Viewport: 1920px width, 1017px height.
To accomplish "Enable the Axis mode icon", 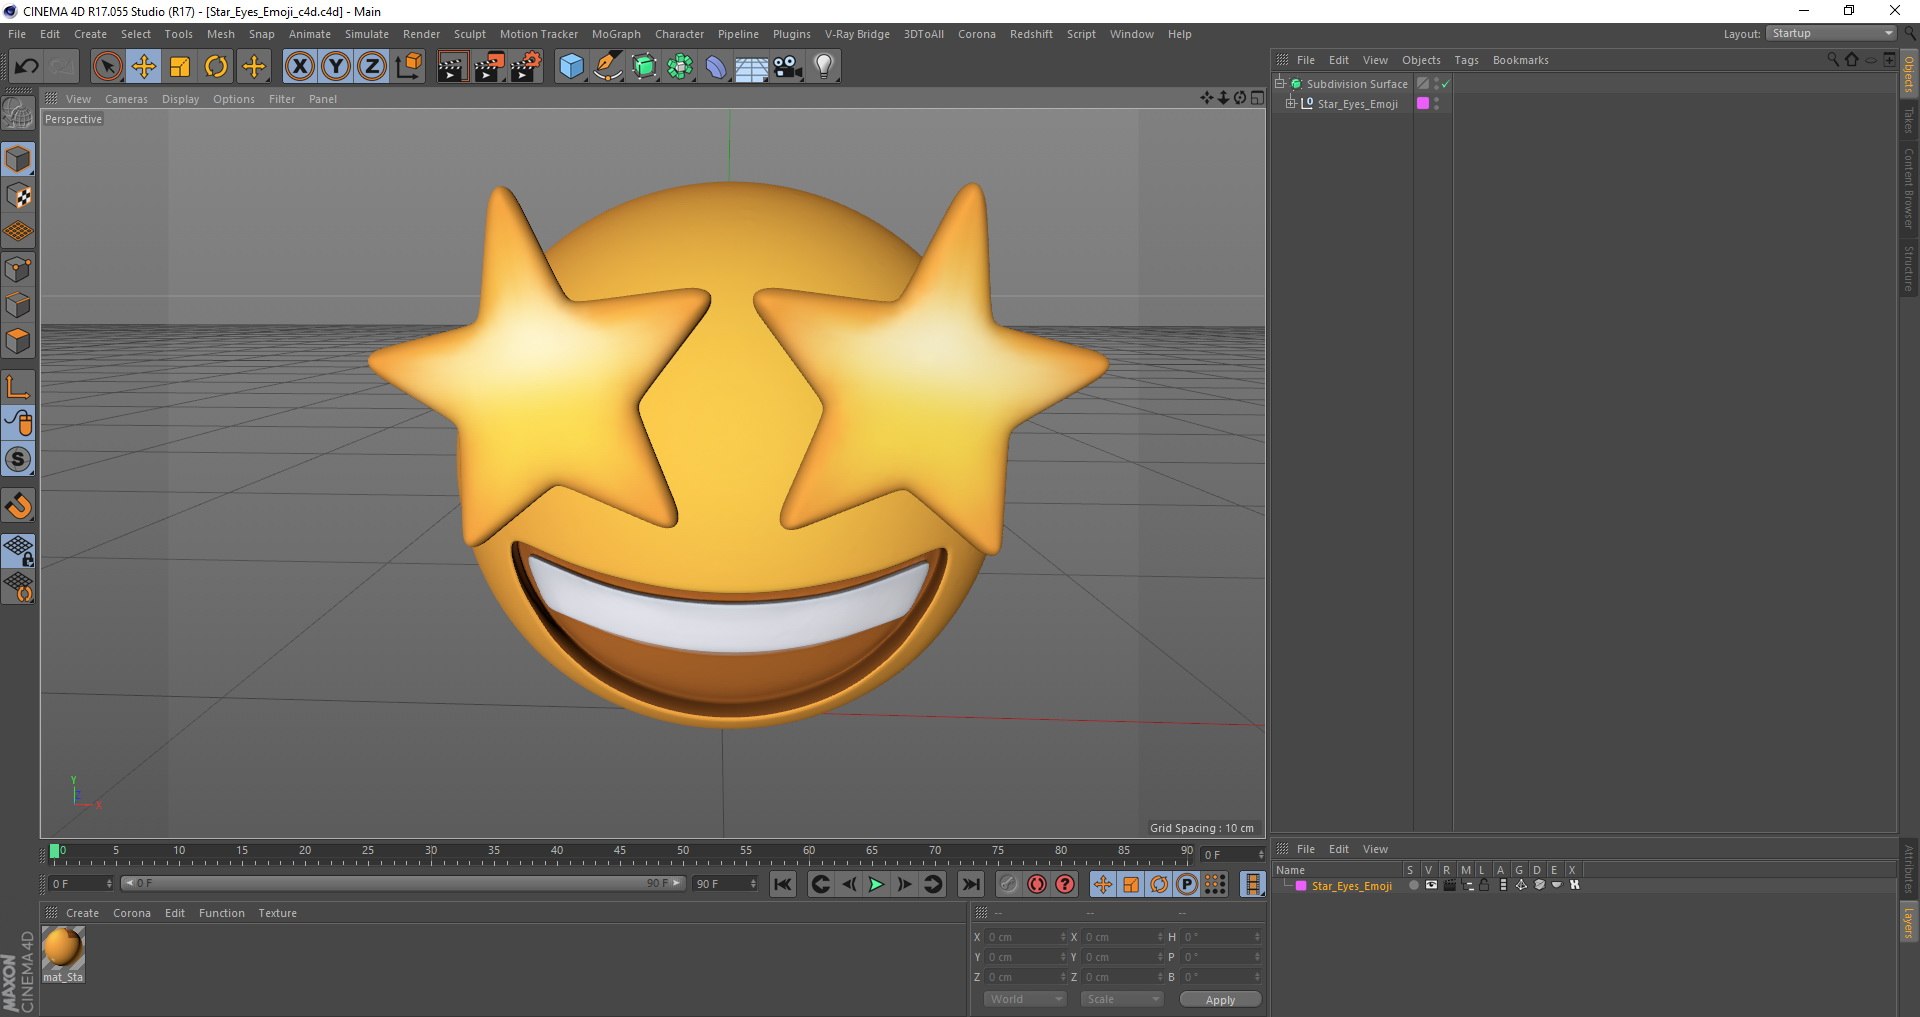I will (18, 387).
